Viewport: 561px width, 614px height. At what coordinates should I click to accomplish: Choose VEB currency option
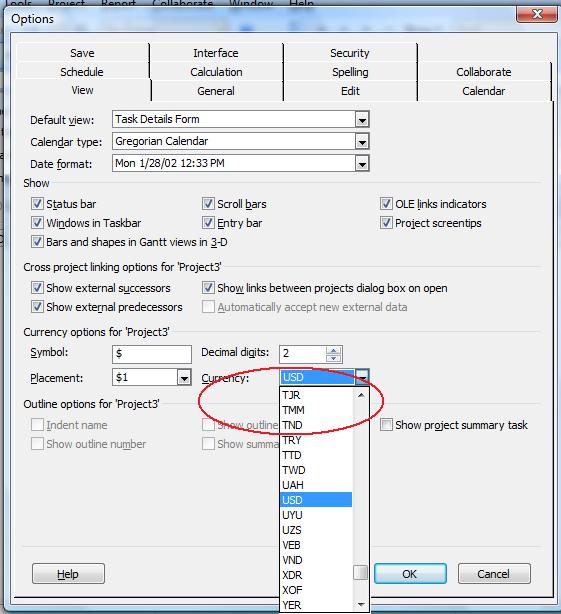[316, 545]
